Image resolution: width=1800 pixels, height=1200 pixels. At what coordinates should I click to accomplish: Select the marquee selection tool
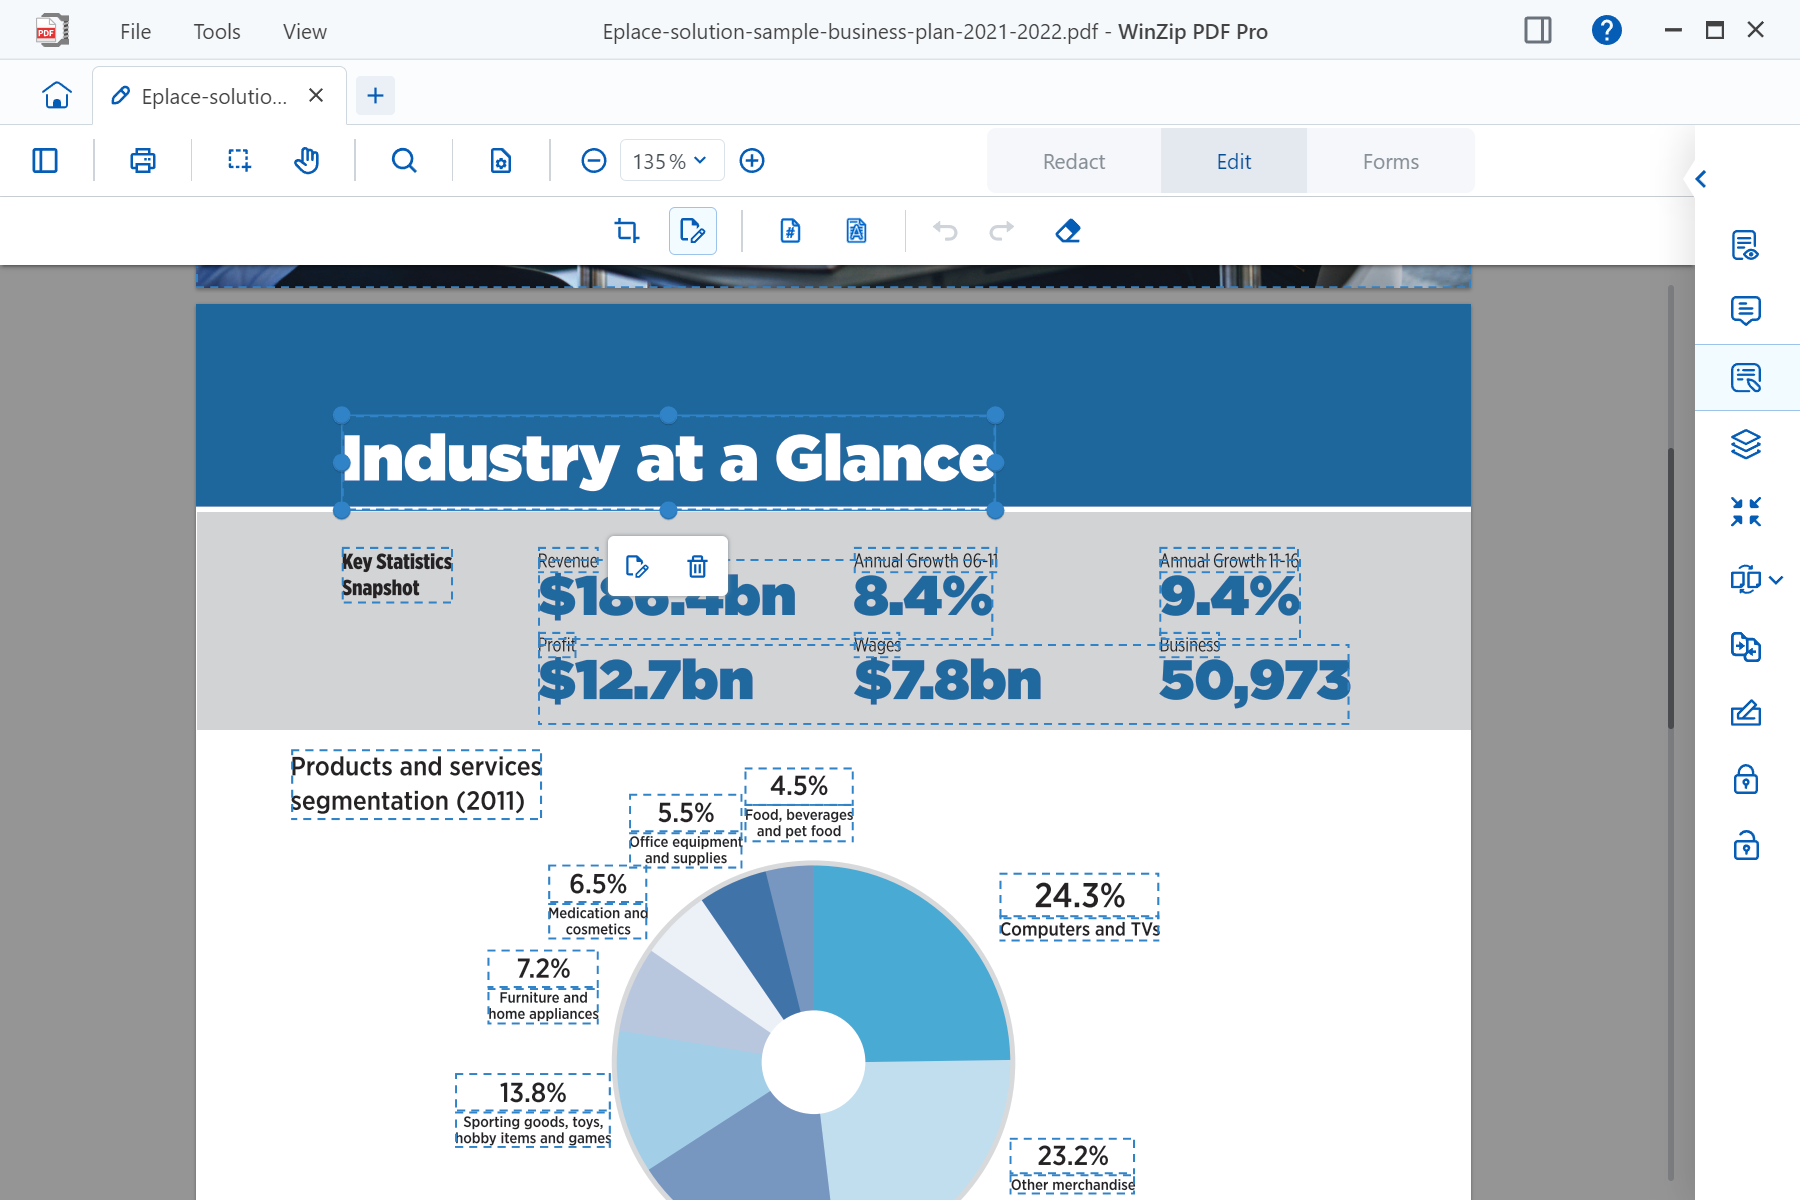pos(239,161)
